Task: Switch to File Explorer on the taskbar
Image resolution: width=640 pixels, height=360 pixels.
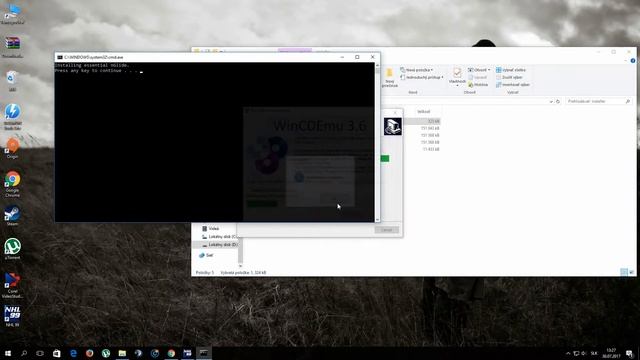Action: point(122,353)
